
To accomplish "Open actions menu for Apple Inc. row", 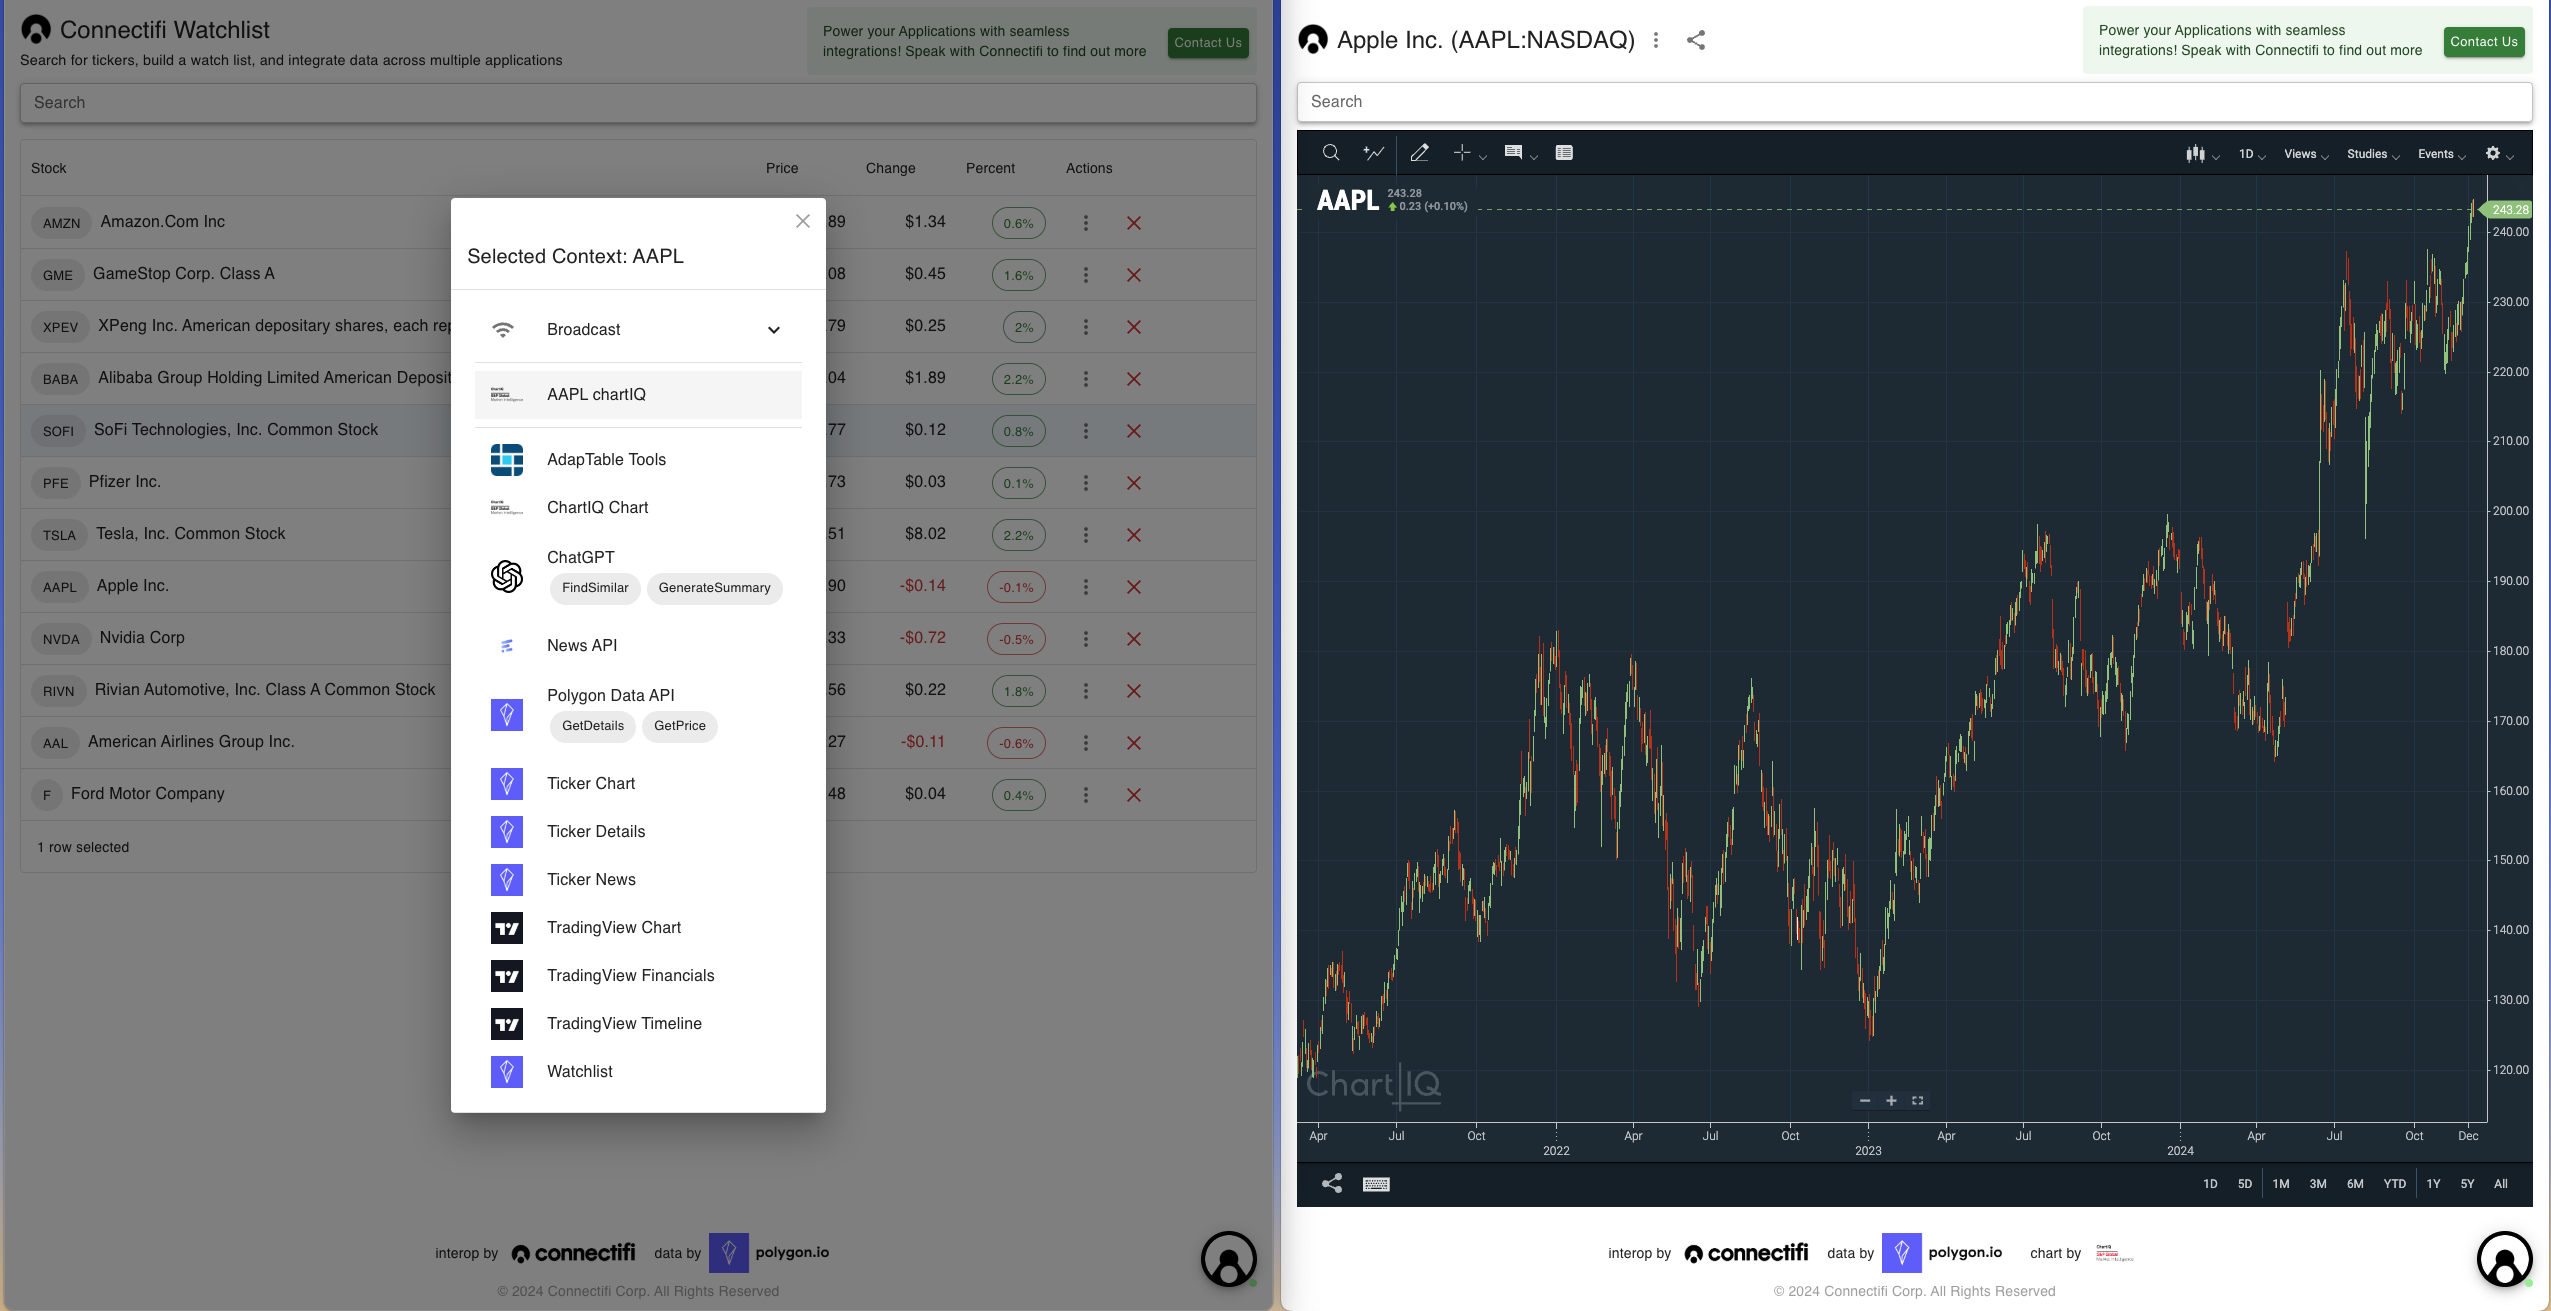I will (1085, 587).
